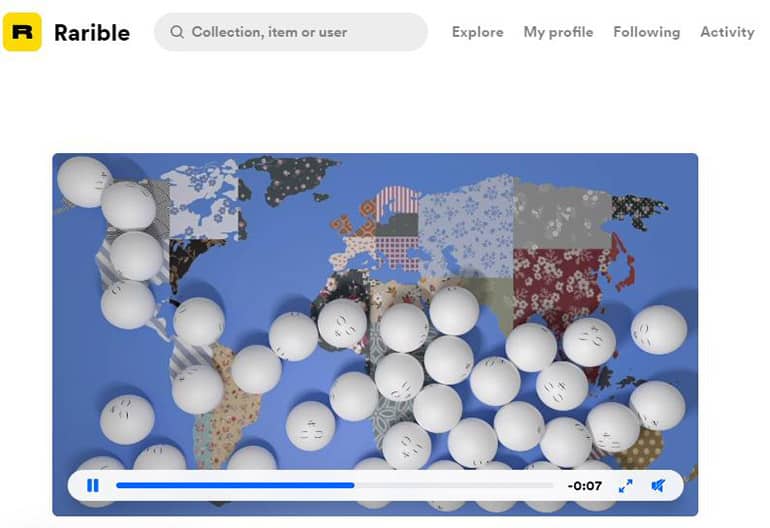The width and height of the screenshot is (770, 528).
Task: Open the Explore menu item
Action: point(477,32)
